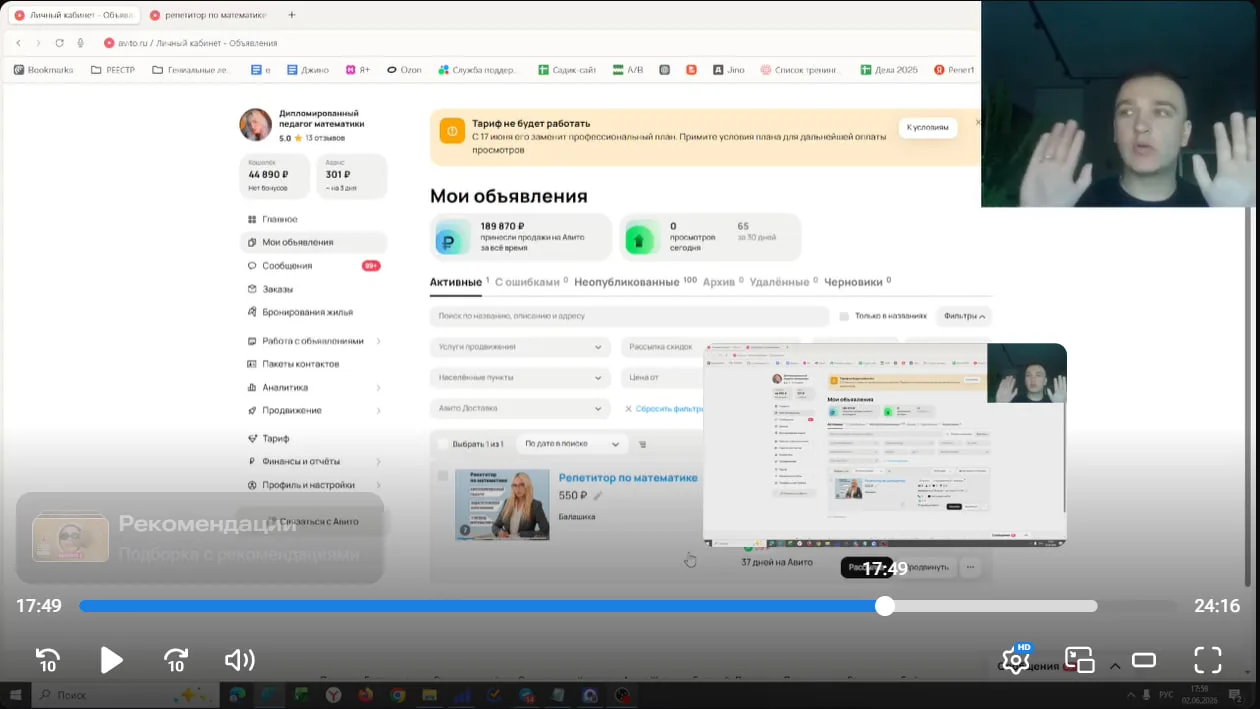Expand Профиль и настройки chevron
This screenshot has width=1260, height=709.
379,485
